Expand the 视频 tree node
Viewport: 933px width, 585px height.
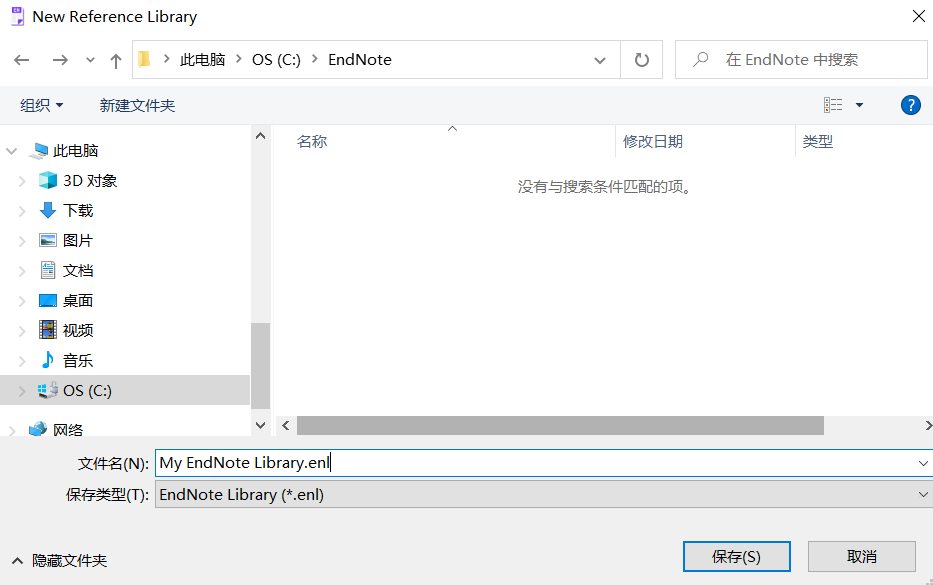(x=22, y=331)
